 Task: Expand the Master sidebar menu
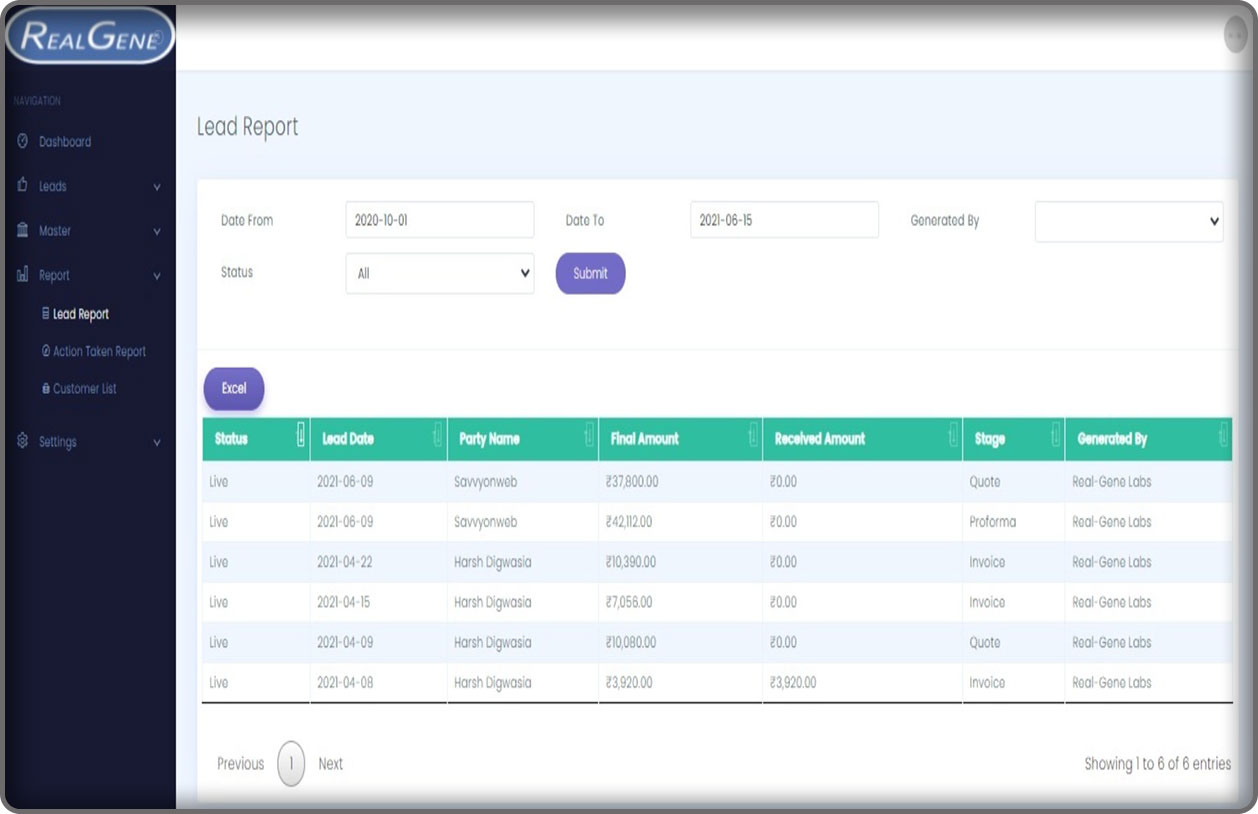pyautogui.click(x=156, y=231)
